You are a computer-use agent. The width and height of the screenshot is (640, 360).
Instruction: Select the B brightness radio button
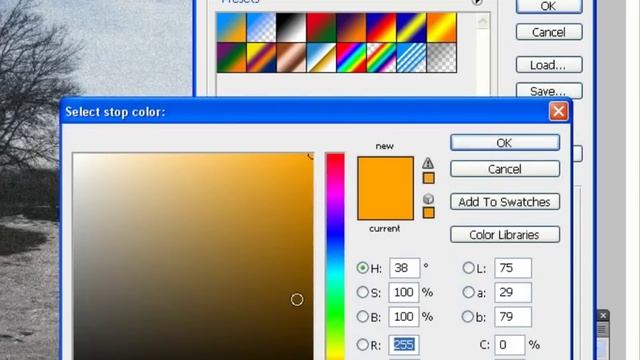362,317
